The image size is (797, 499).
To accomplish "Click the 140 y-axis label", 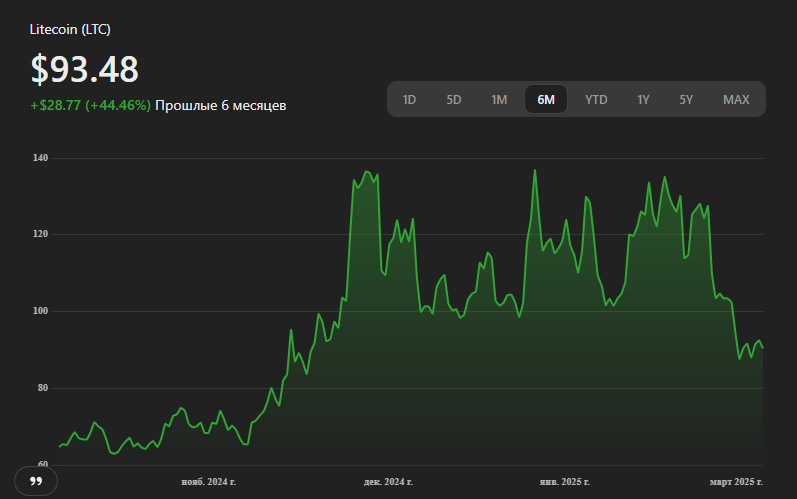I will [x=40, y=158].
